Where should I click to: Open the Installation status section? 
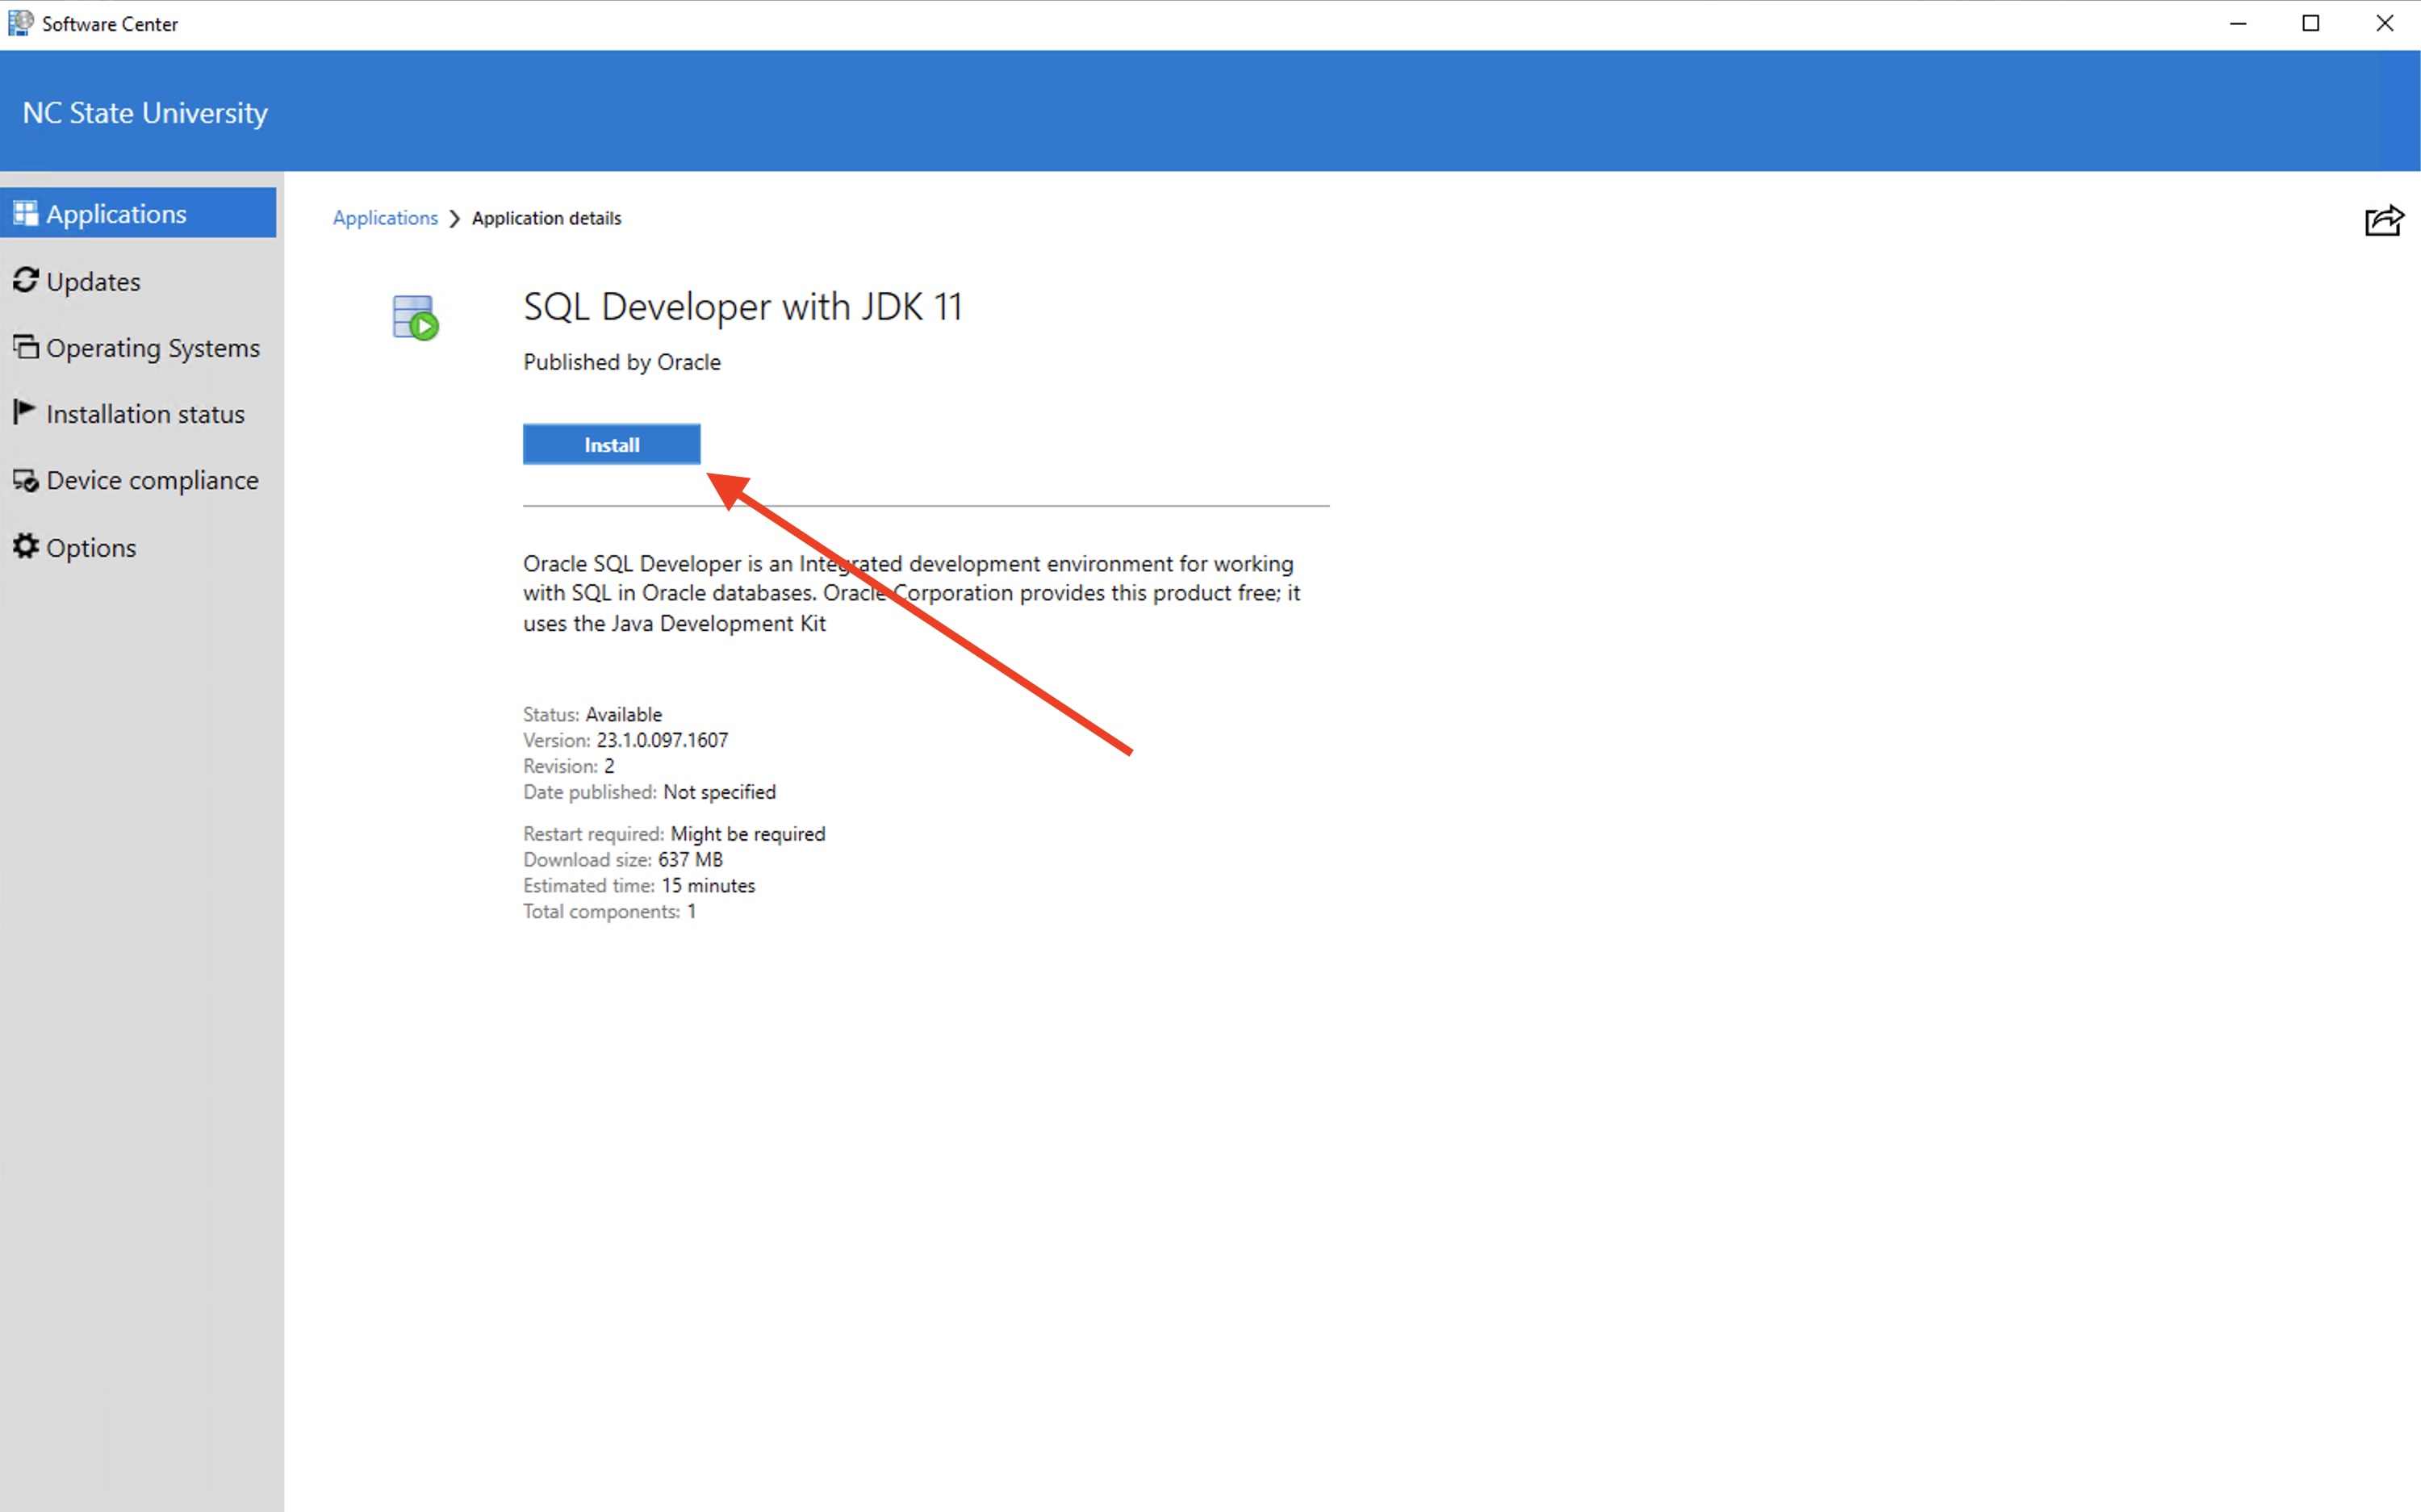[x=145, y=414]
